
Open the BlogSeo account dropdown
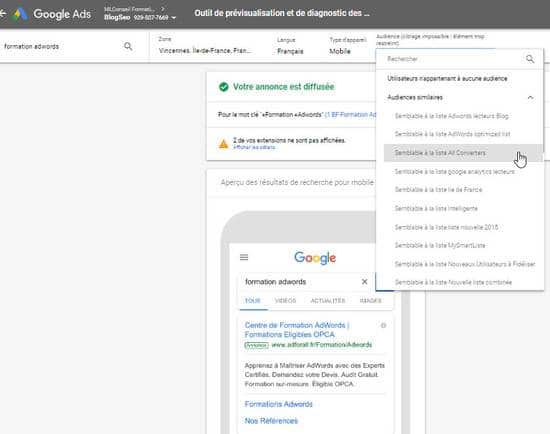(x=140, y=17)
